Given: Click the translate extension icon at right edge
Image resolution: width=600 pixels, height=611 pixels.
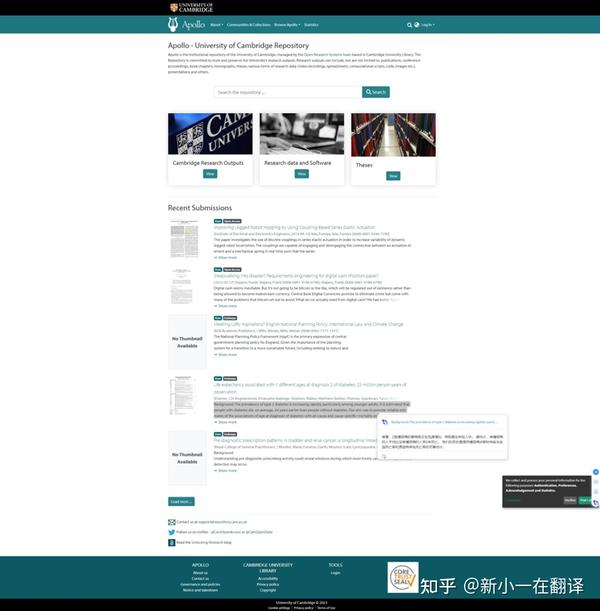Looking at the screenshot, I should click(x=596, y=503).
